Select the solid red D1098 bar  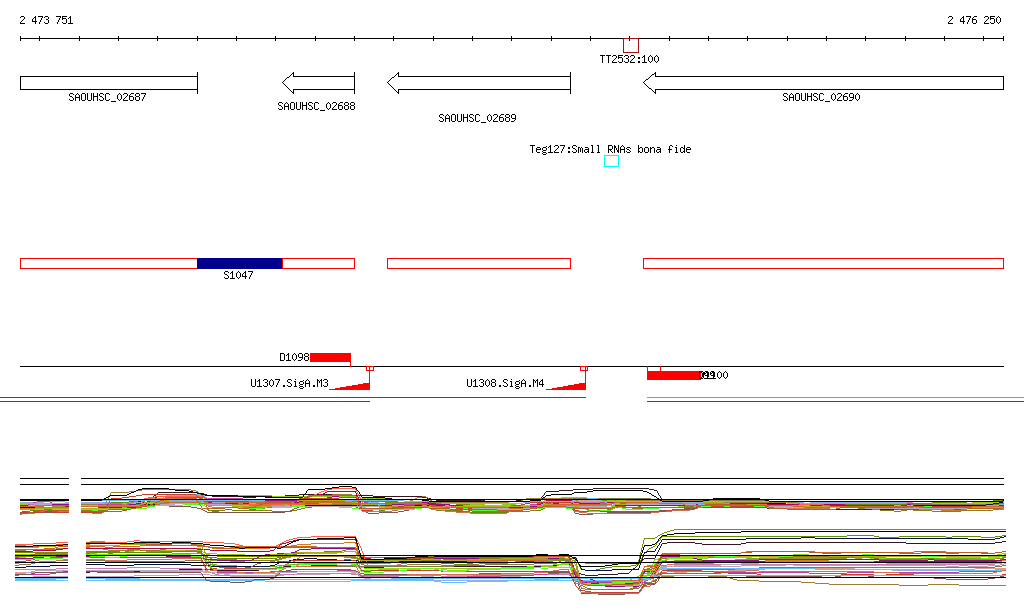[330, 357]
